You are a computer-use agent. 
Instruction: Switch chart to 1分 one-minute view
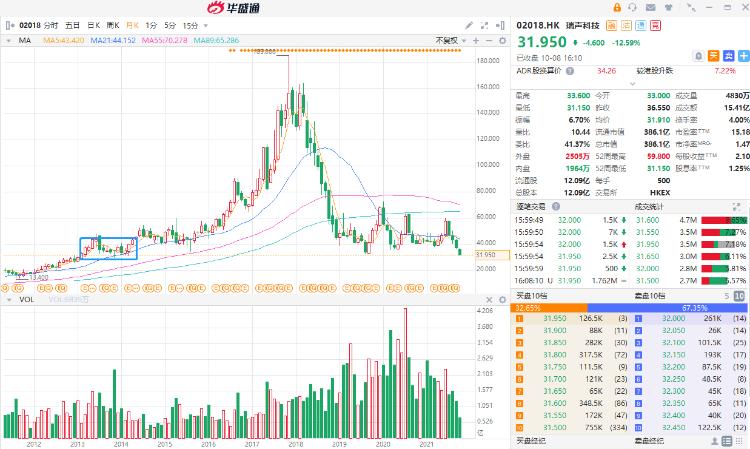151,25
